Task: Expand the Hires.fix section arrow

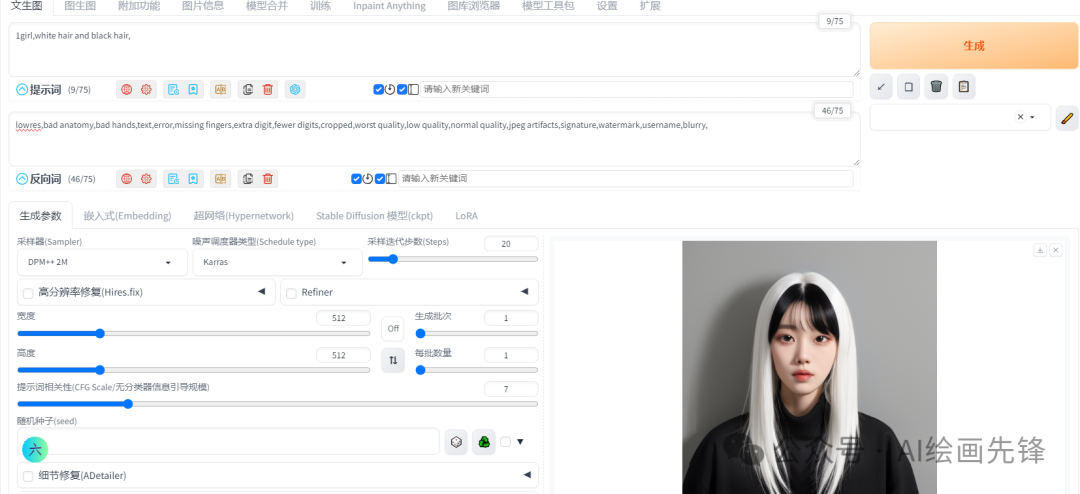Action: [262, 291]
